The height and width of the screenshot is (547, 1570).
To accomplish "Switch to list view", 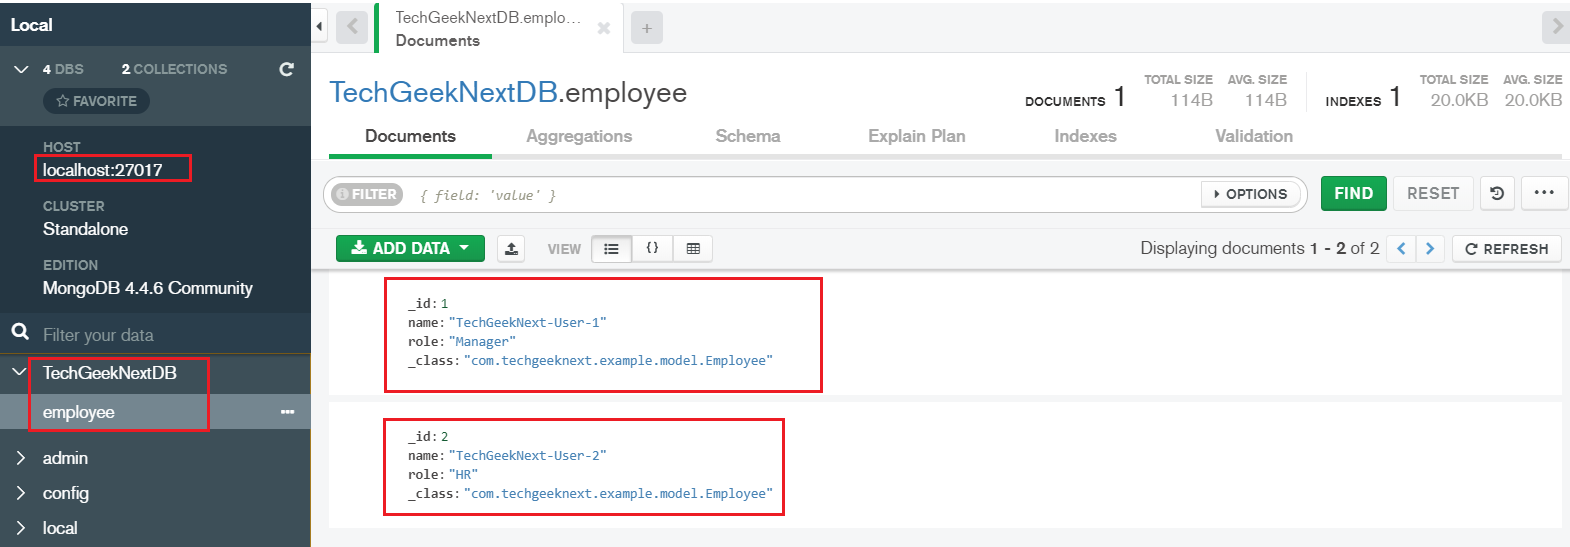I will point(611,248).
